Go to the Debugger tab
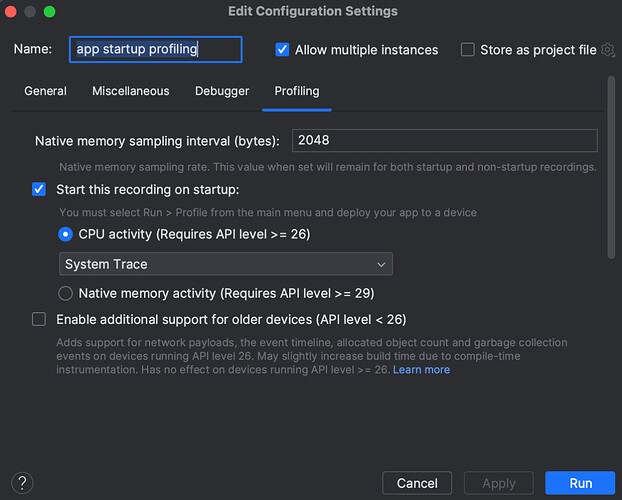622x500 pixels. tap(222, 91)
